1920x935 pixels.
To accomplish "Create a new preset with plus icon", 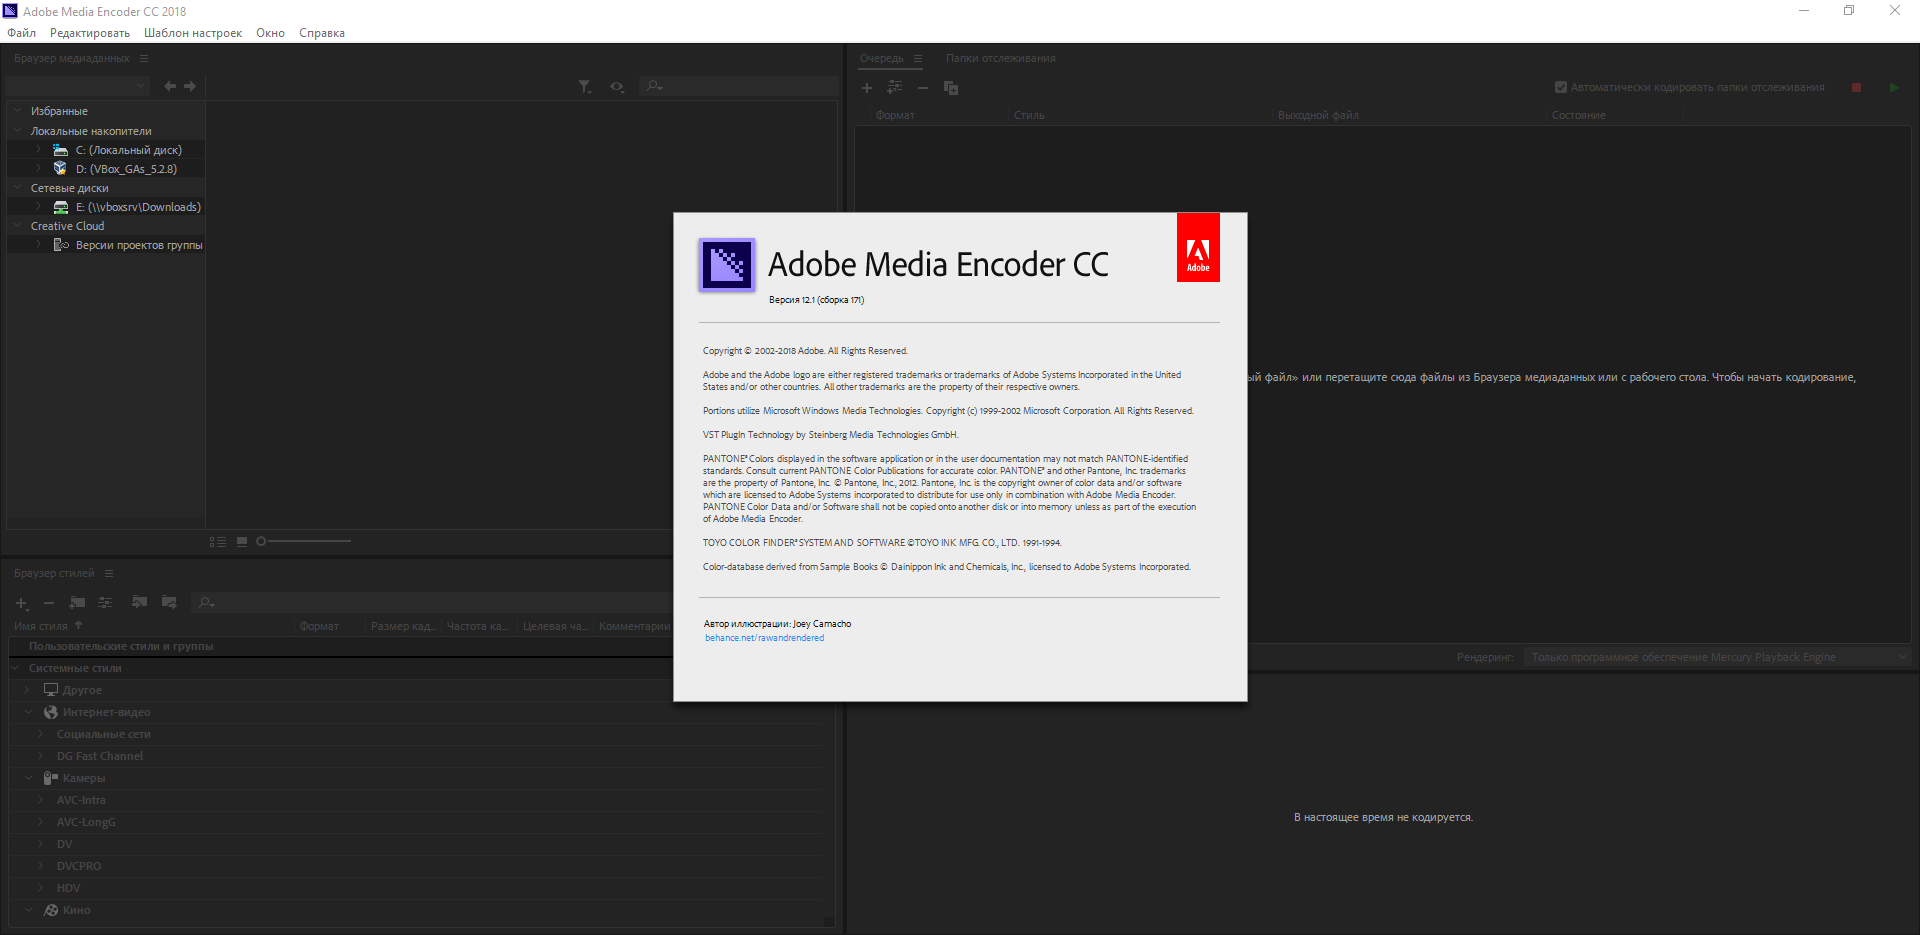I will pos(21,603).
